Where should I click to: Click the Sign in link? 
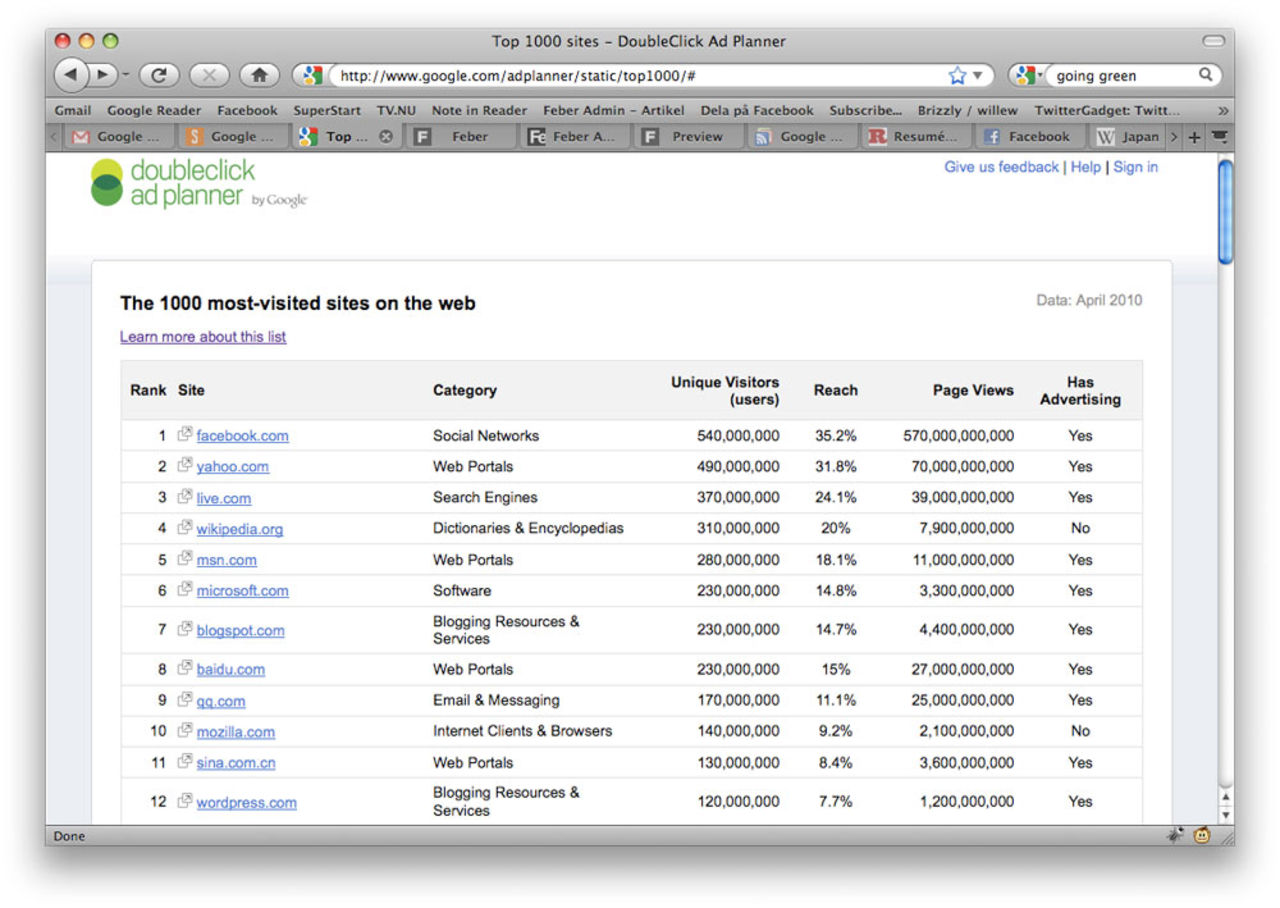pyautogui.click(x=1135, y=167)
